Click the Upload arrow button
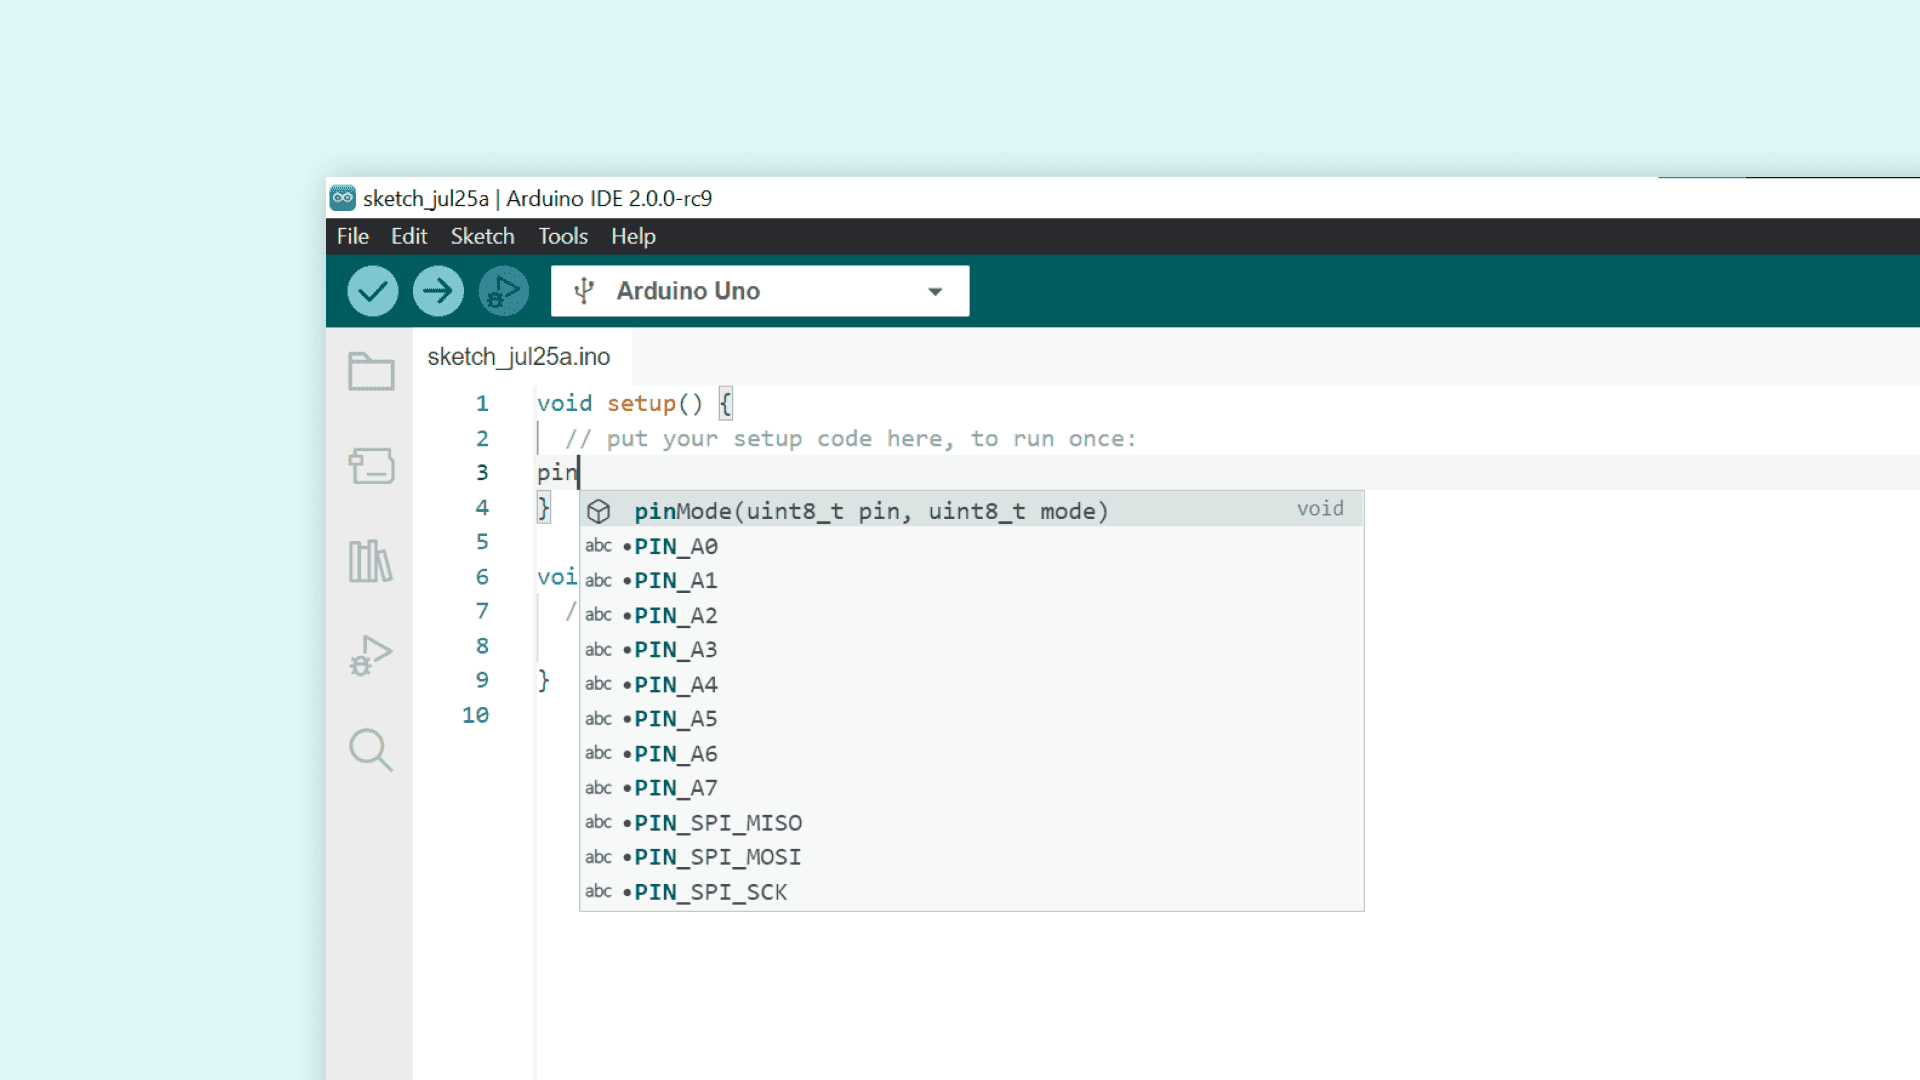Screen dimensions: 1920x1080 (x=438, y=291)
